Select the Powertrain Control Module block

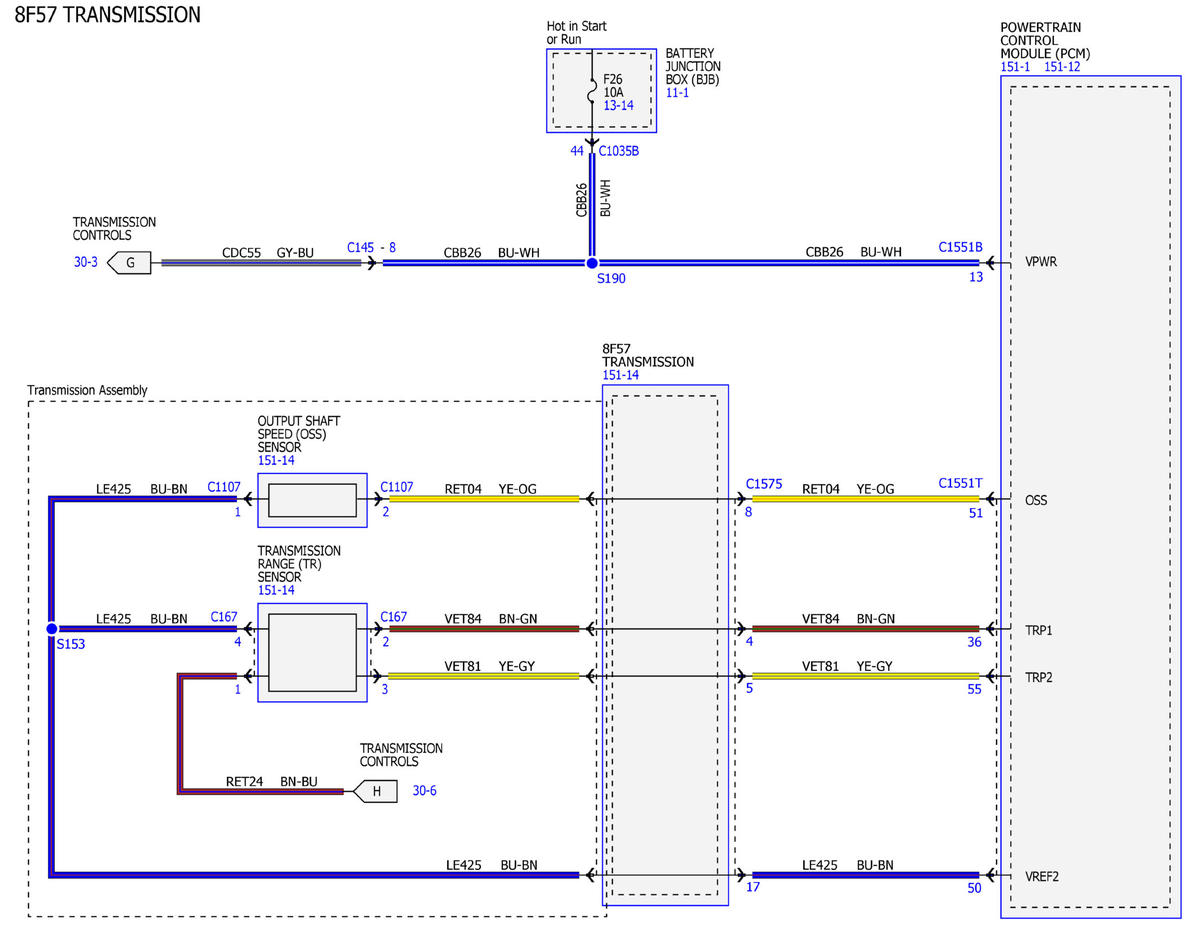click(1090, 496)
